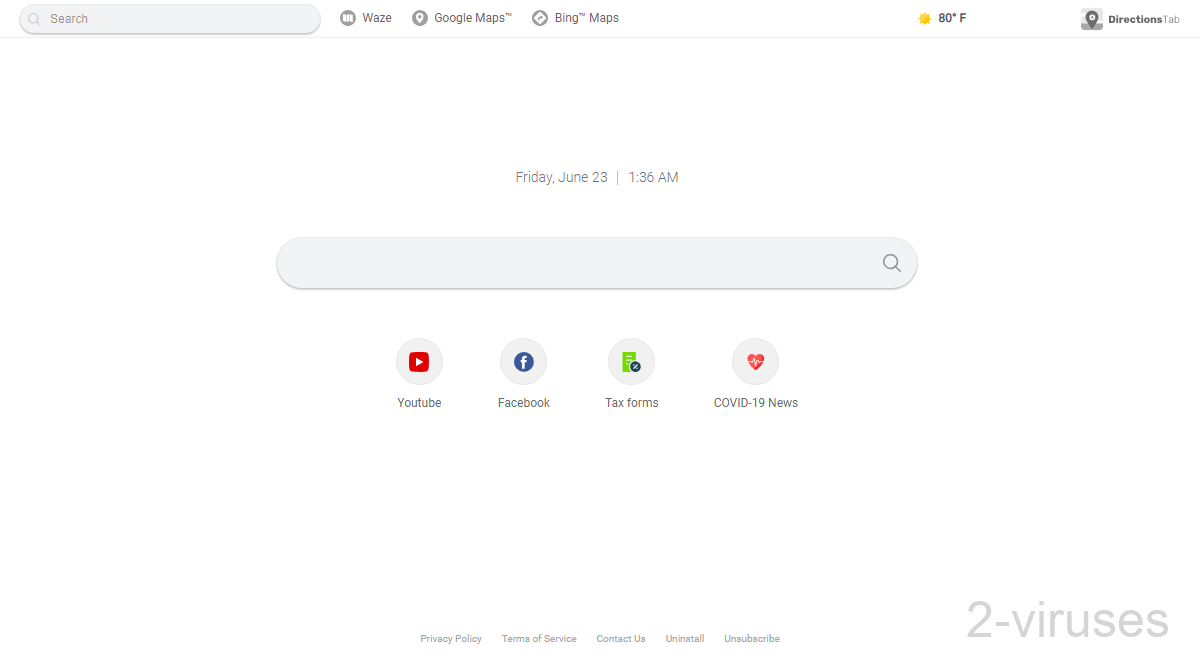Open the Terms of Service link
Viewport: 1200px width, 668px height.
pyautogui.click(x=539, y=638)
